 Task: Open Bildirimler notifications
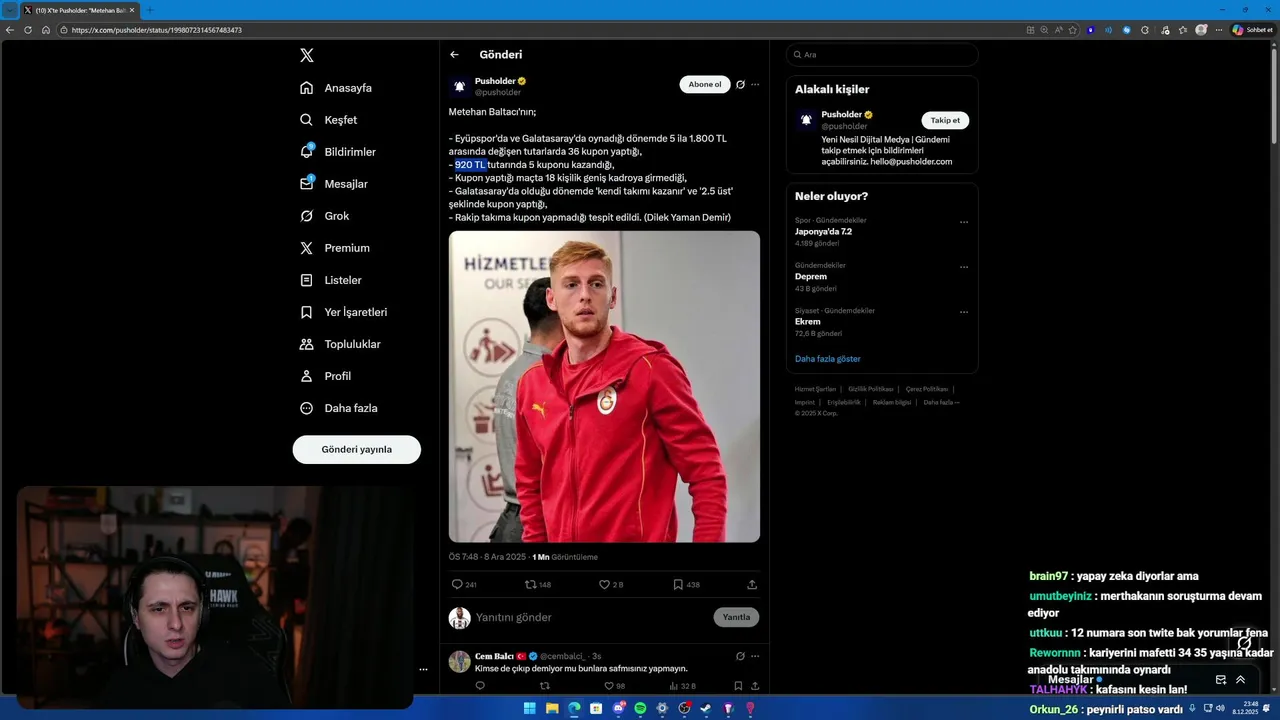coord(338,152)
